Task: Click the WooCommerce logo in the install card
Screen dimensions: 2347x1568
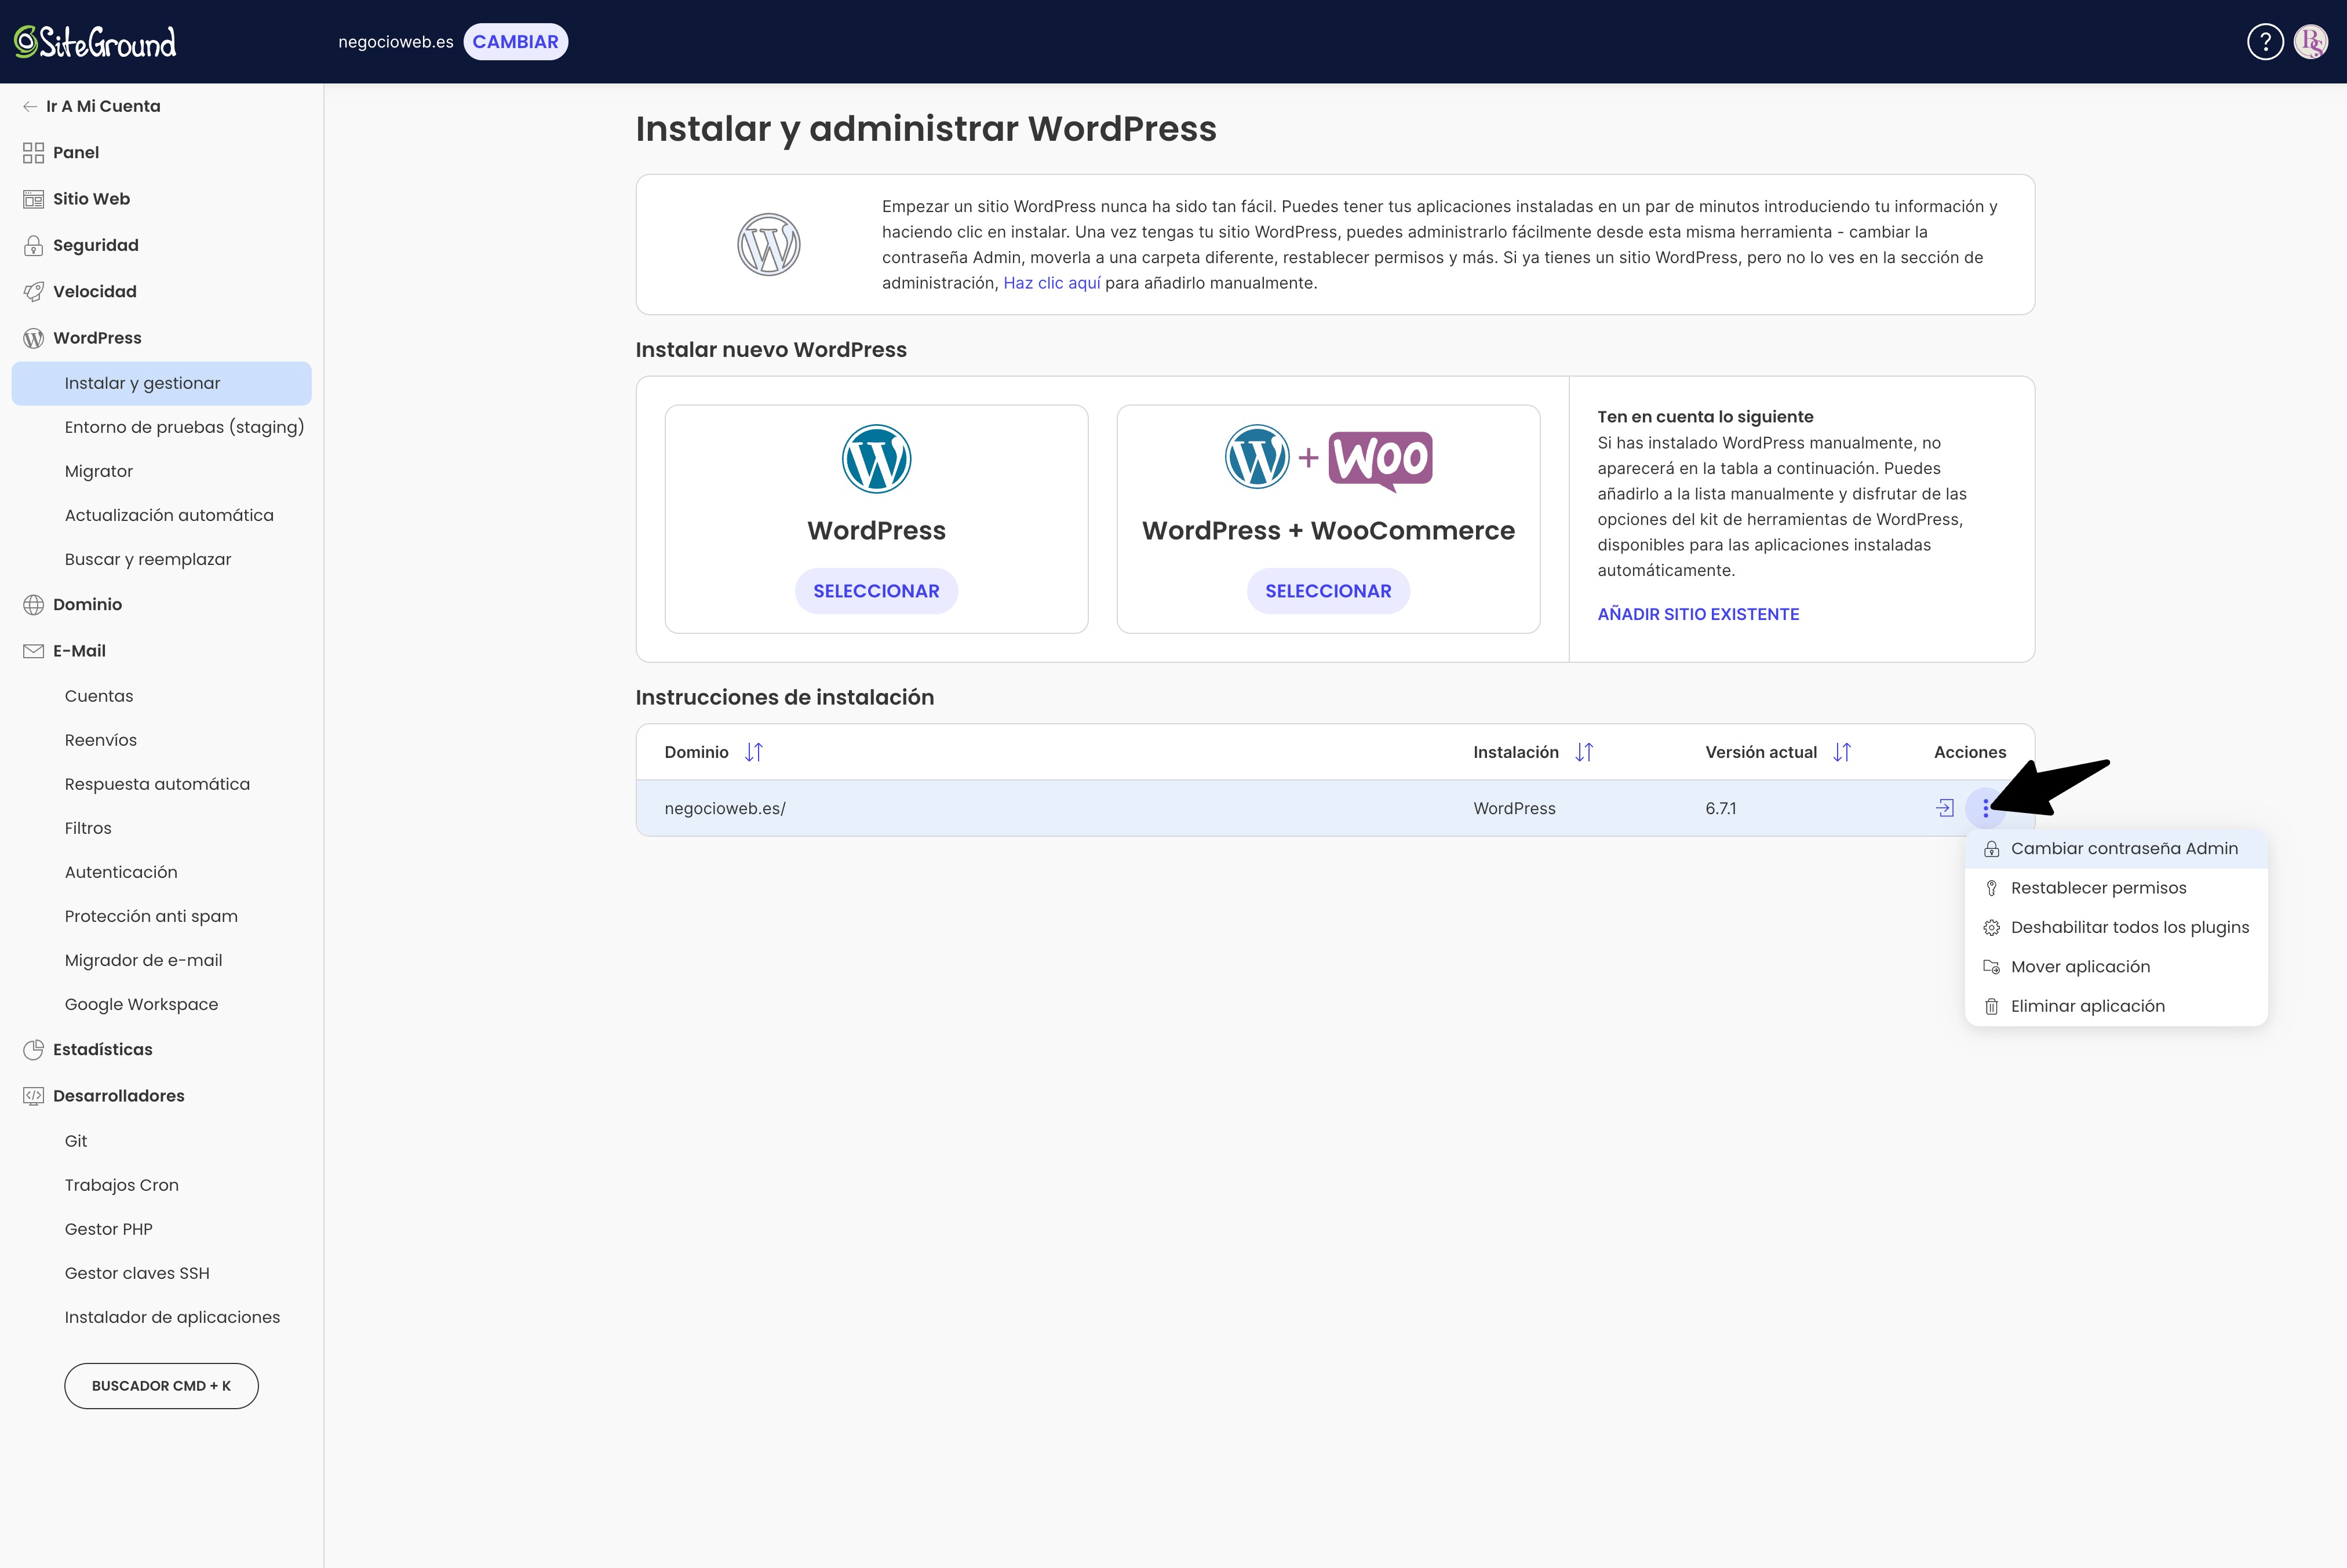Action: click(1381, 461)
